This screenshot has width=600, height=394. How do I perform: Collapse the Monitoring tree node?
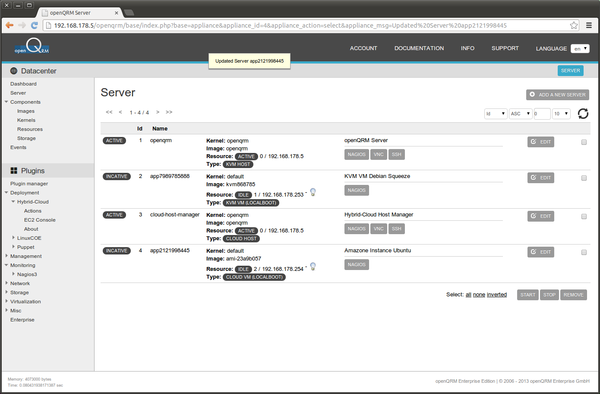click(7, 265)
